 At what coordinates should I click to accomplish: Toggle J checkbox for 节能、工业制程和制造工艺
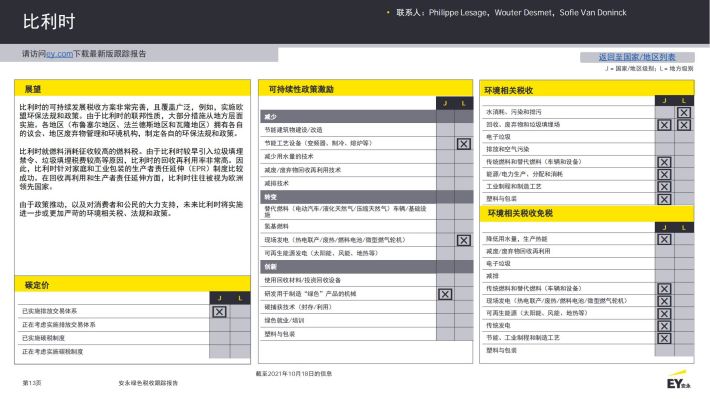664,338
